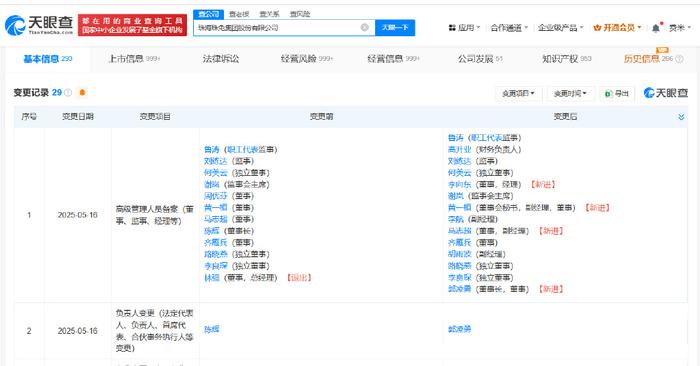The image size is (700, 366).
Task: Click the 变更后 column header
Action: (x=565, y=116)
